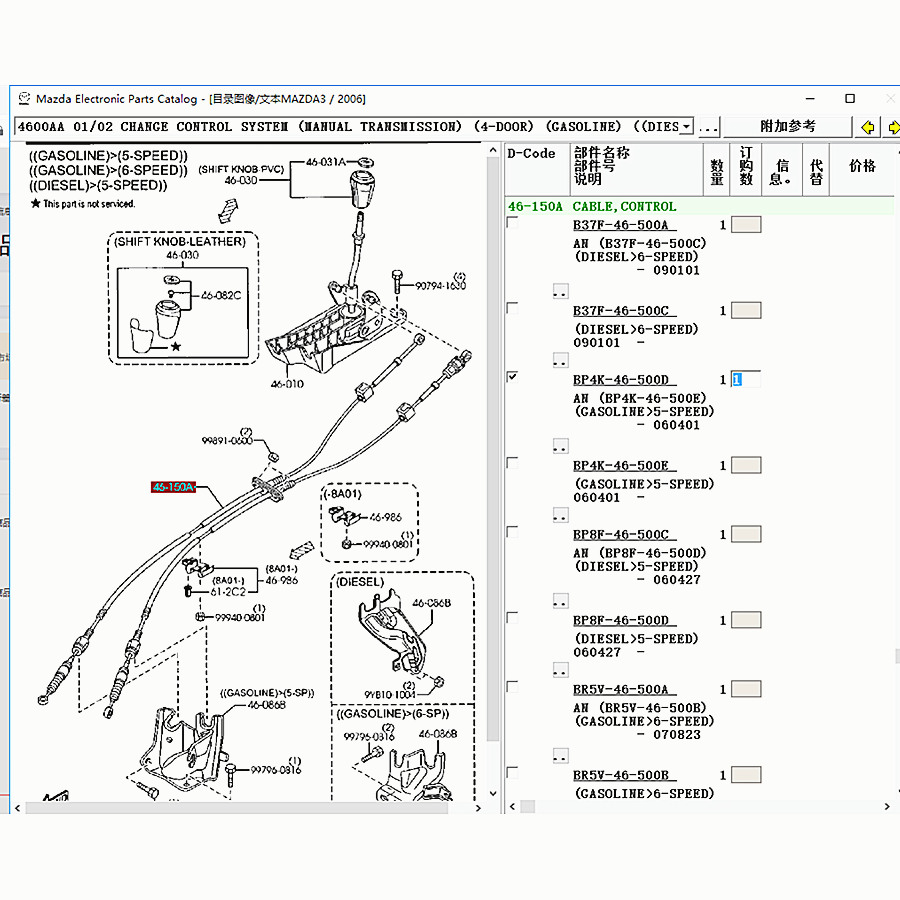
Task: Click the 部件名称 部件号 说明 column header
Action: (637, 169)
